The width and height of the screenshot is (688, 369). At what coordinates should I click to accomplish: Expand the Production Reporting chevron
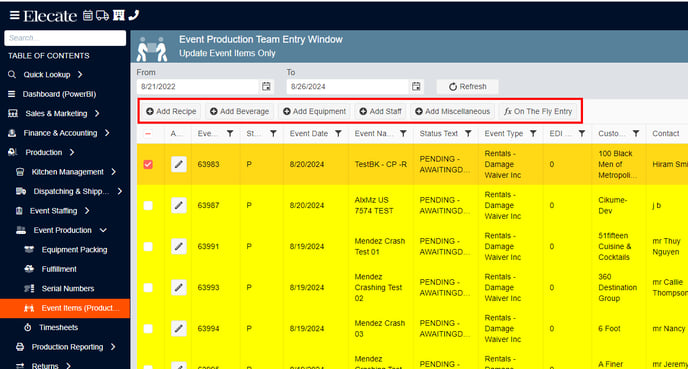113,347
